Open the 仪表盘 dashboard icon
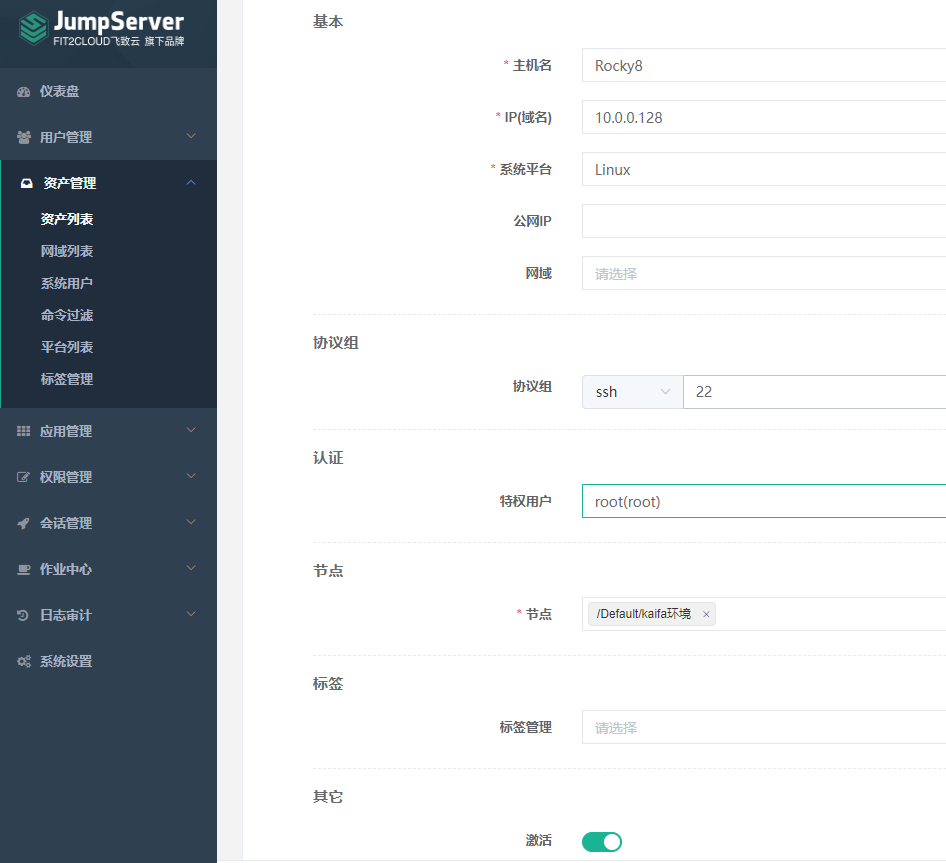Viewport: 946px width, 863px height. coord(24,92)
